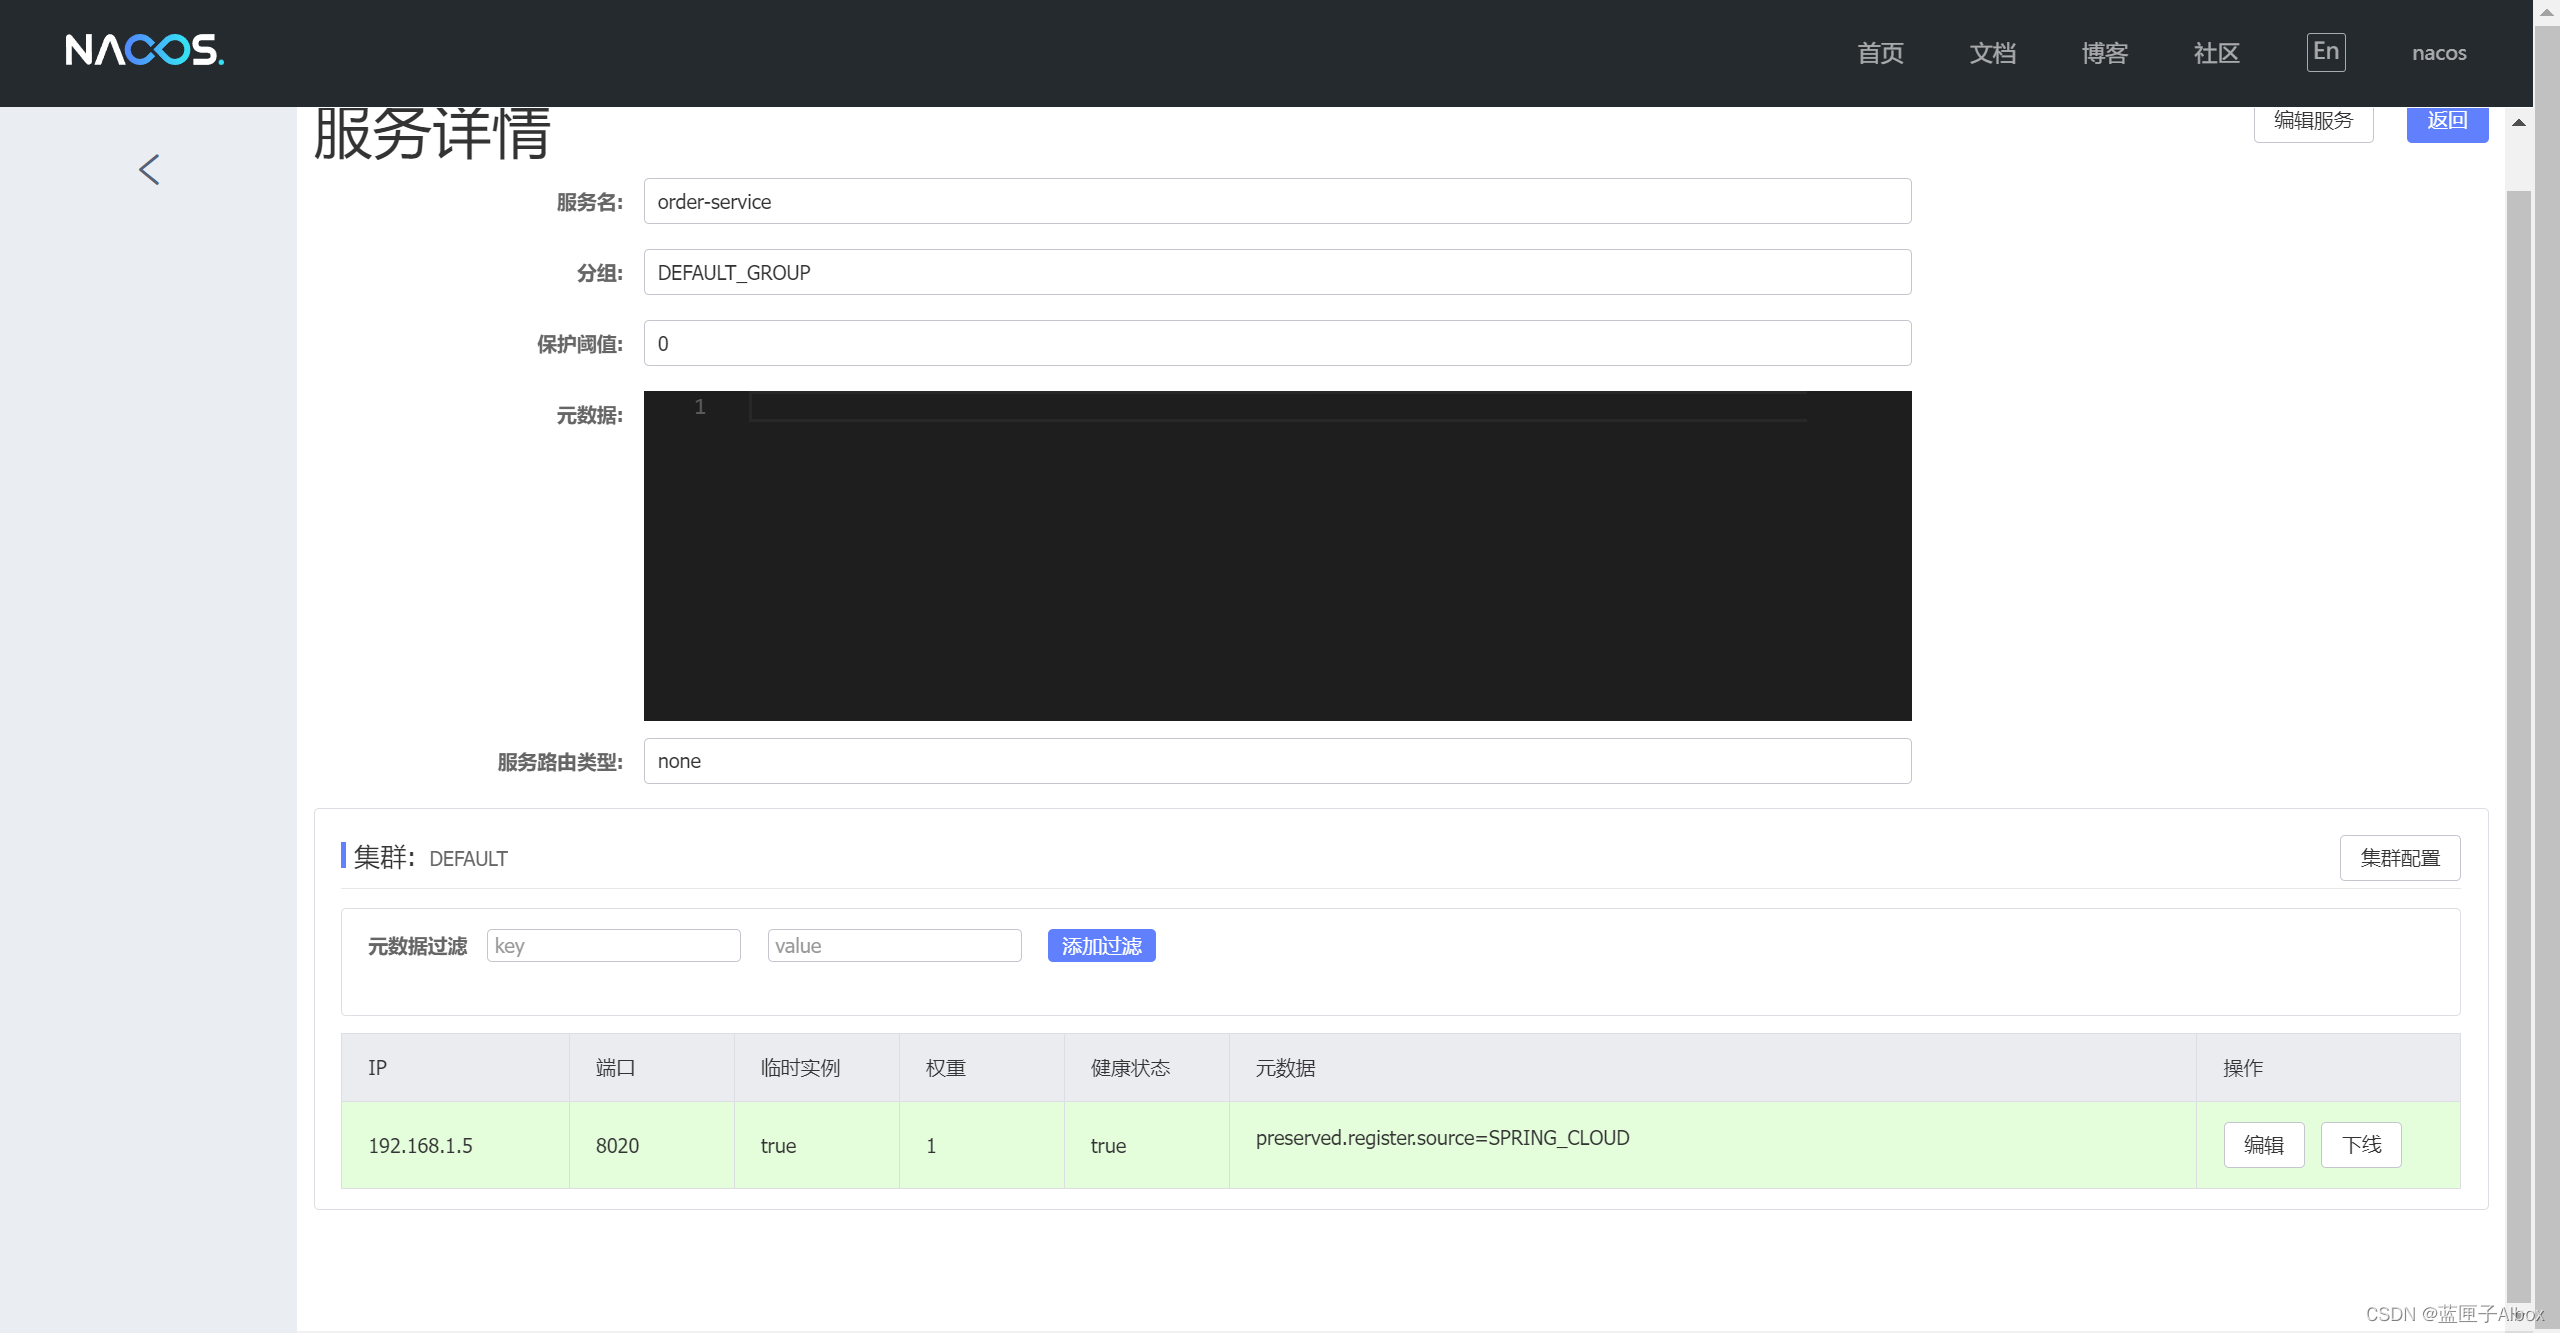Focus the 保护阈值 field

1277,344
